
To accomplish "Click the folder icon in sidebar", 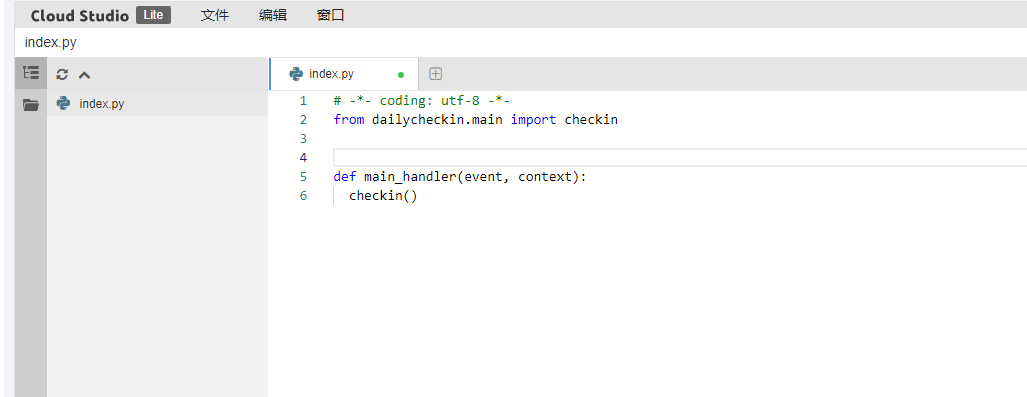I will [x=31, y=104].
